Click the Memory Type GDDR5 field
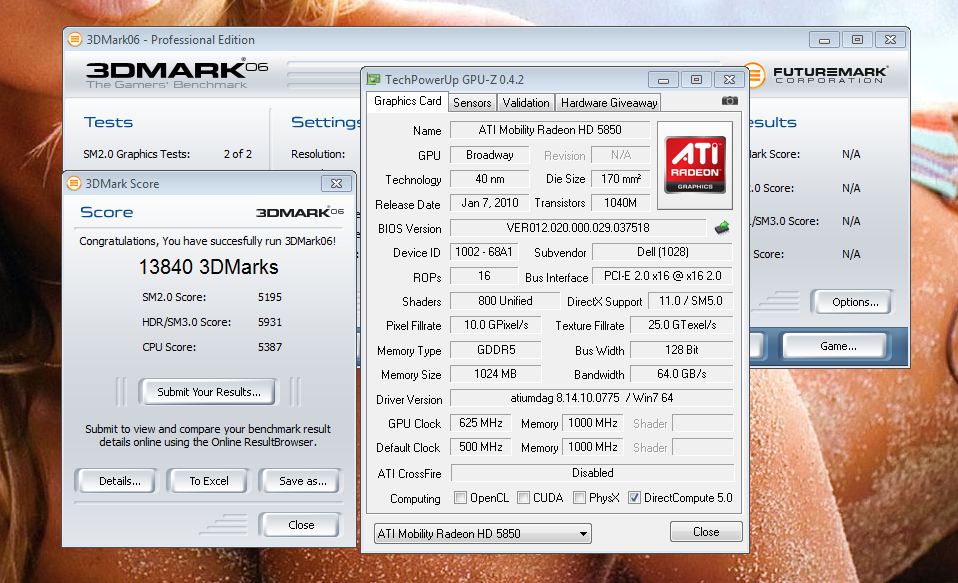Image resolution: width=958 pixels, height=583 pixels. tap(495, 350)
